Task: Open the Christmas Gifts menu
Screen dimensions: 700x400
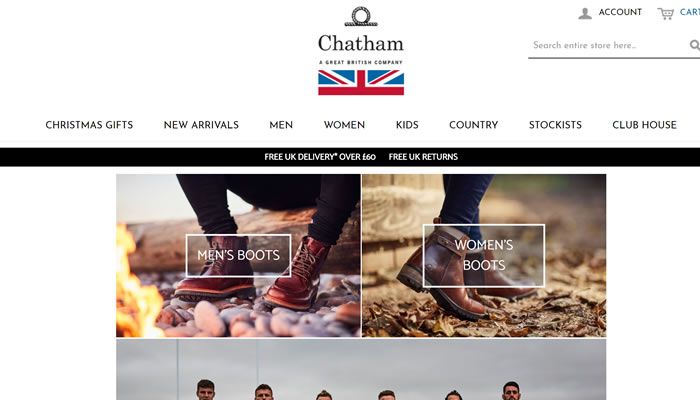Action: coord(89,125)
